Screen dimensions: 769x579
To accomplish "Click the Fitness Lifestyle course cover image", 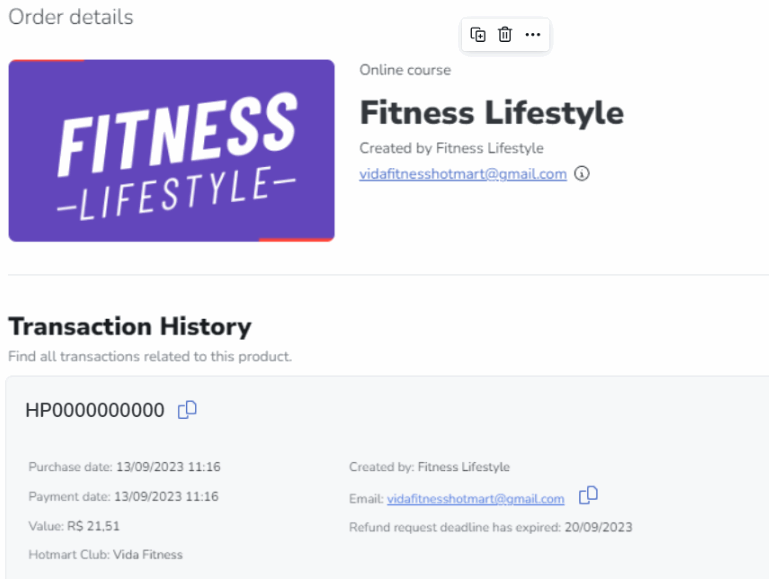I will click(x=172, y=151).
